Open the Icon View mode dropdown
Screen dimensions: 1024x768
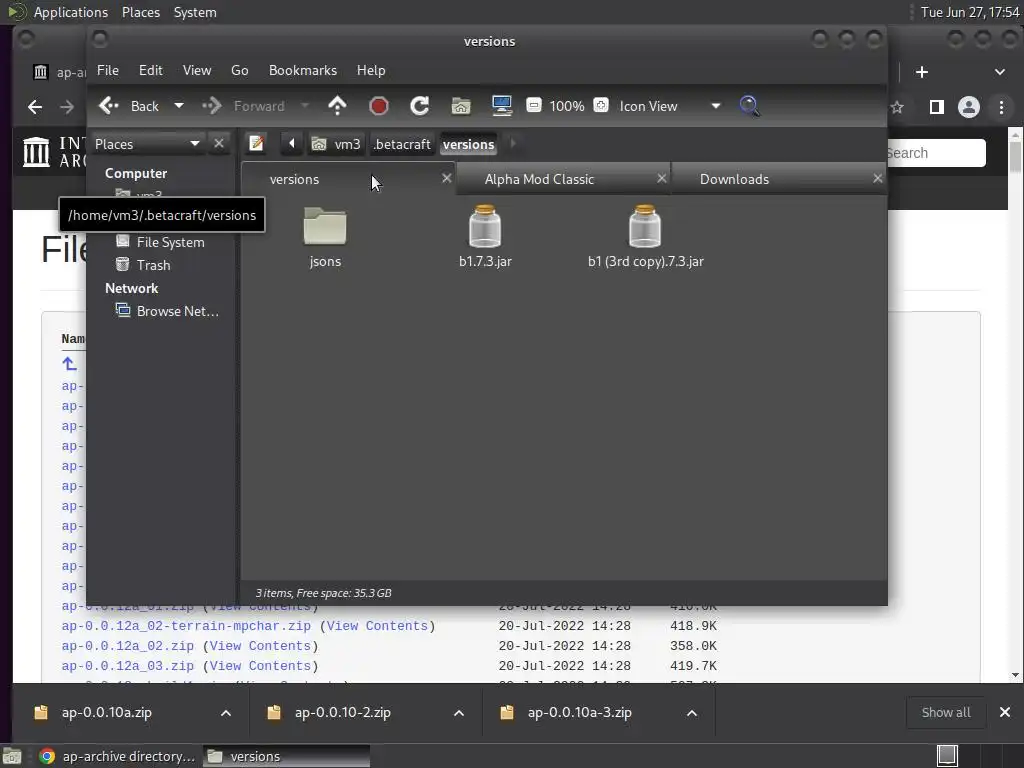coord(669,106)
